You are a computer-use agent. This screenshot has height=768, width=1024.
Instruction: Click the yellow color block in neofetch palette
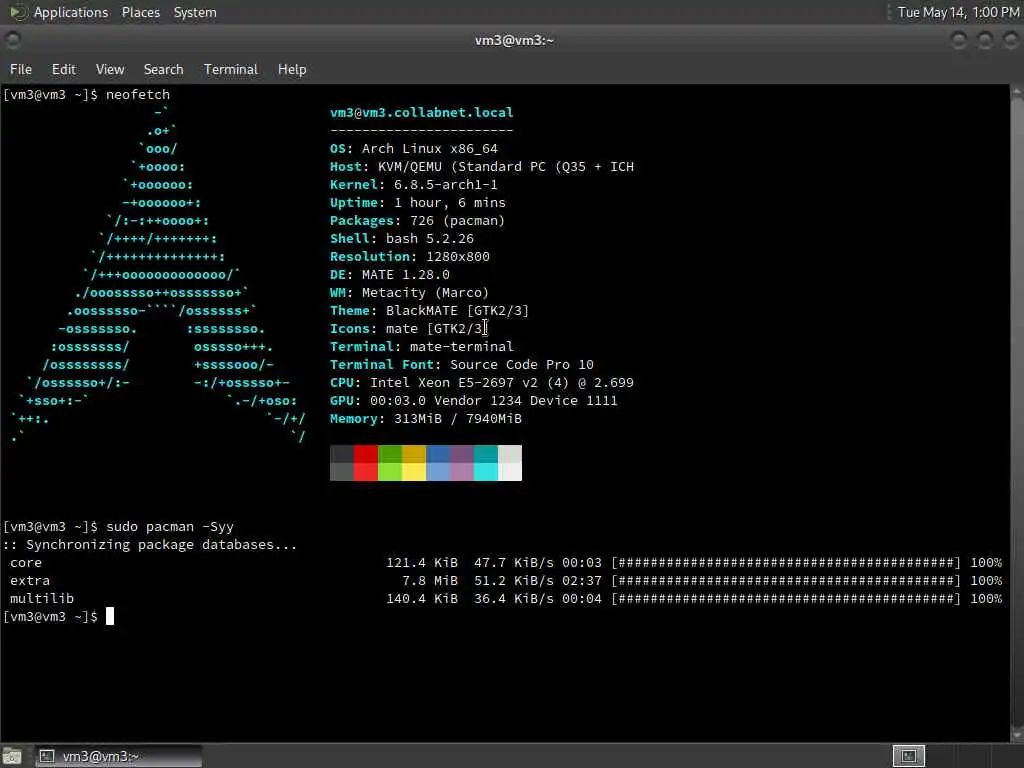tap(414, 463)
